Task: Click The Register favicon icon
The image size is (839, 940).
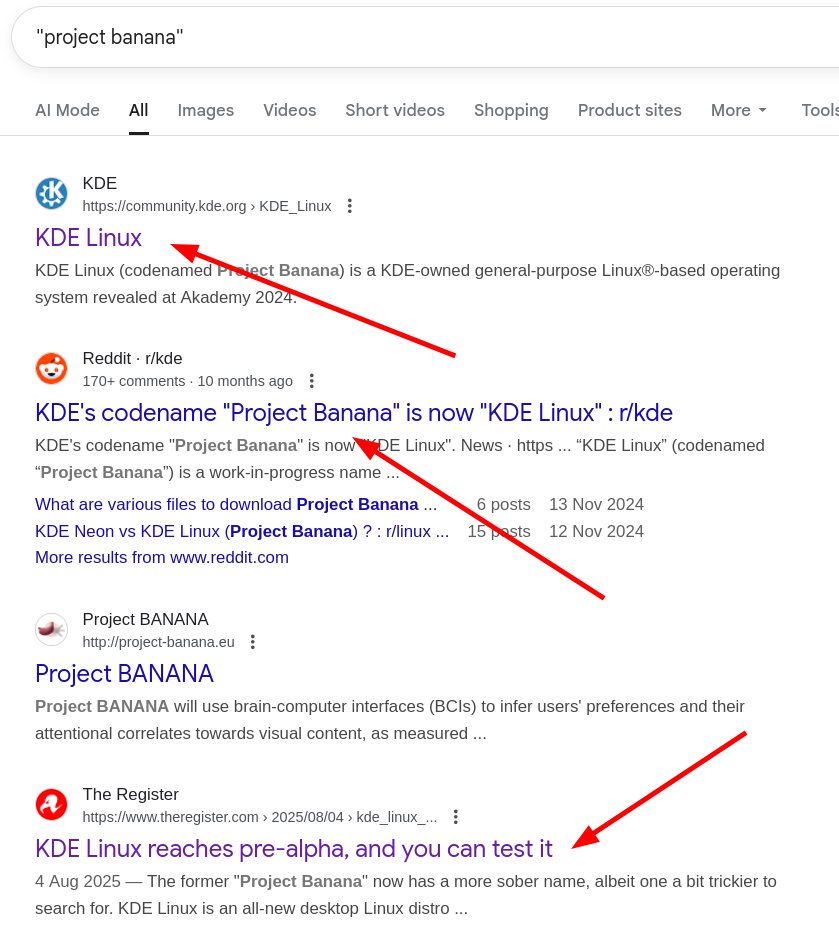Action: pyautogui.click(x=51, y=804)
